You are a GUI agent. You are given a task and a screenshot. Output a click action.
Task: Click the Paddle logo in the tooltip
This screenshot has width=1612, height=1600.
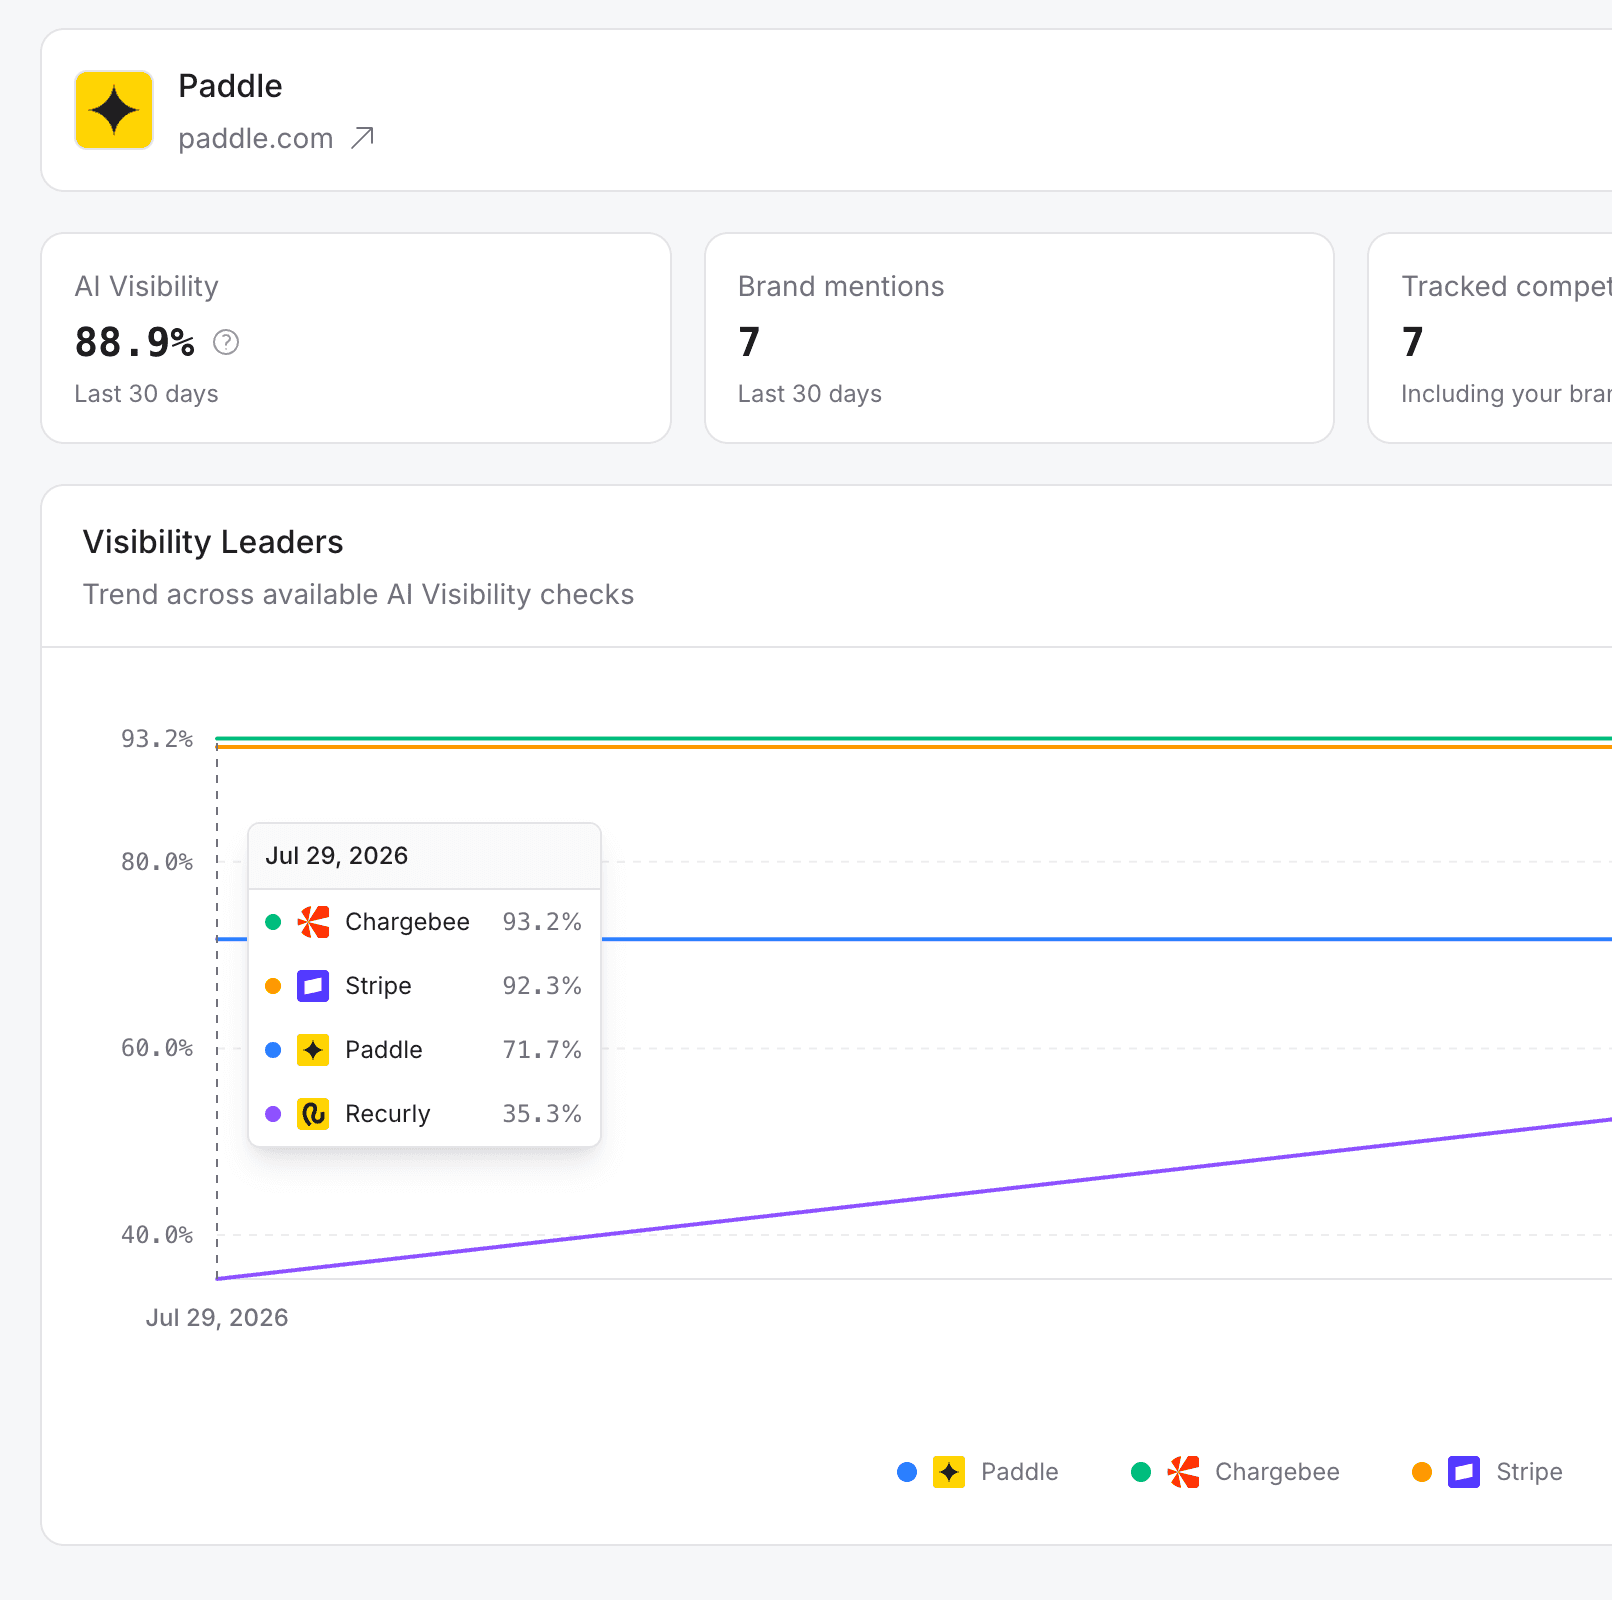click(313, 1050)
